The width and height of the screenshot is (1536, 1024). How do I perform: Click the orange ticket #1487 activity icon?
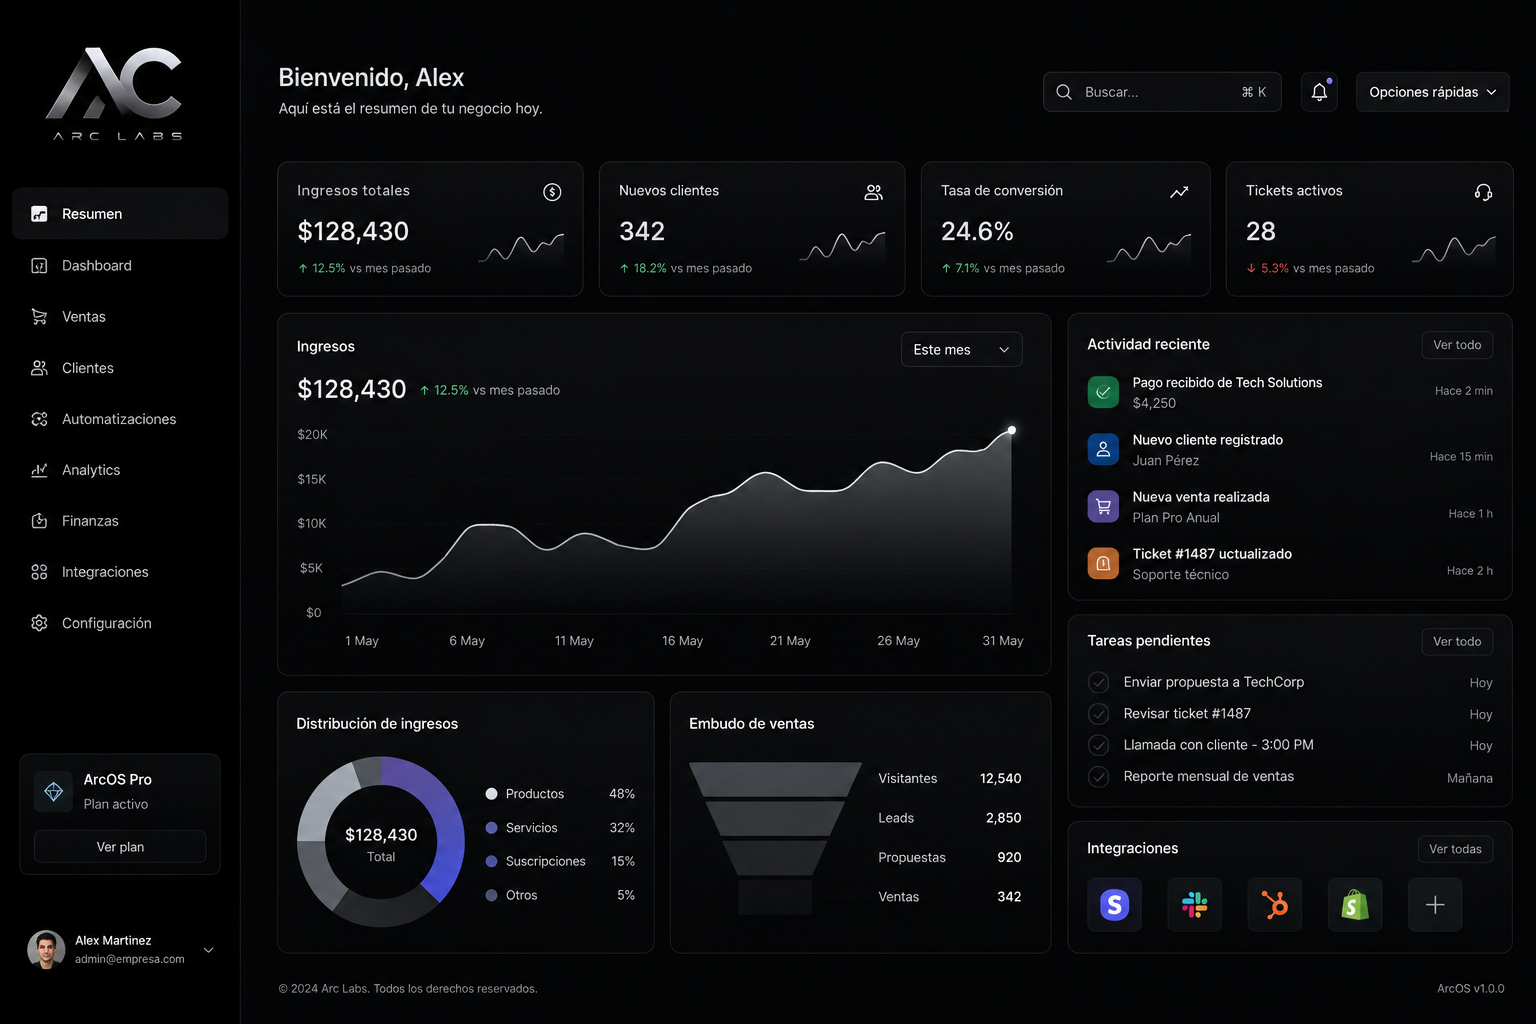[1103, 563]
